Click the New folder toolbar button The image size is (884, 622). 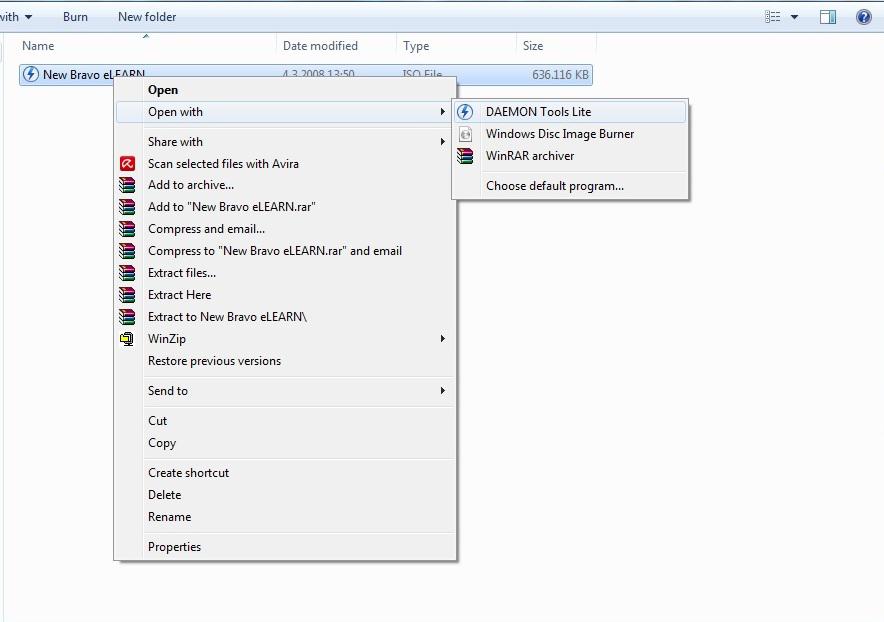(147, 17)
